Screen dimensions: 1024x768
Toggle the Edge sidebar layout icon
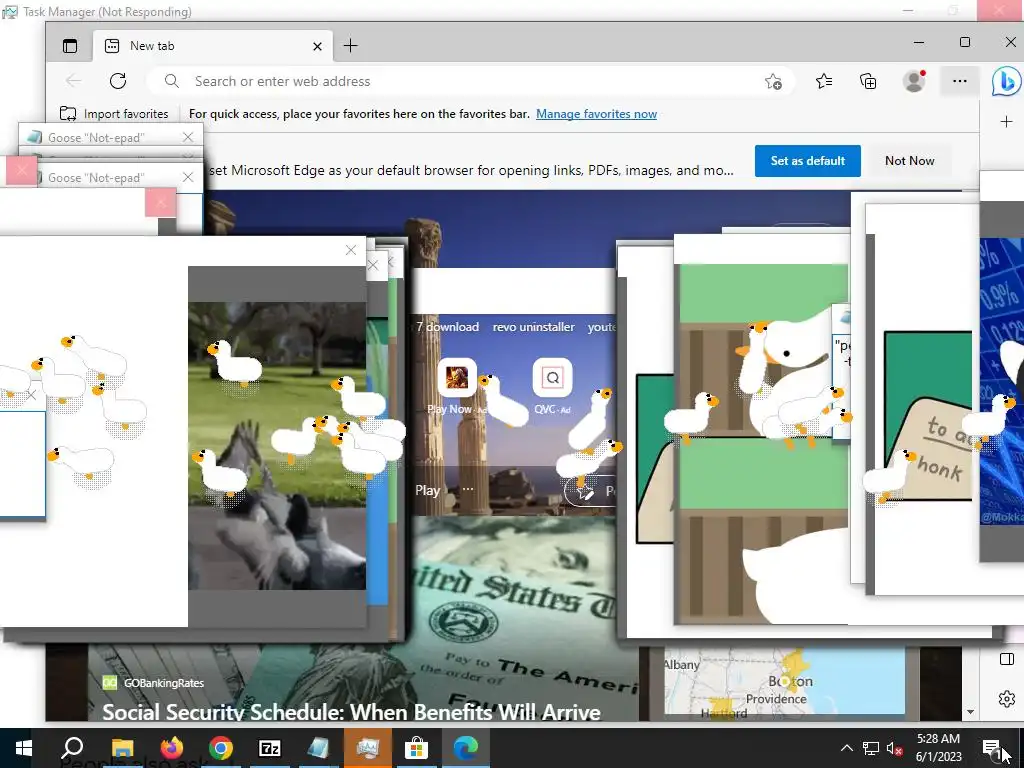pyautogui.click(x=1006, y=658)
